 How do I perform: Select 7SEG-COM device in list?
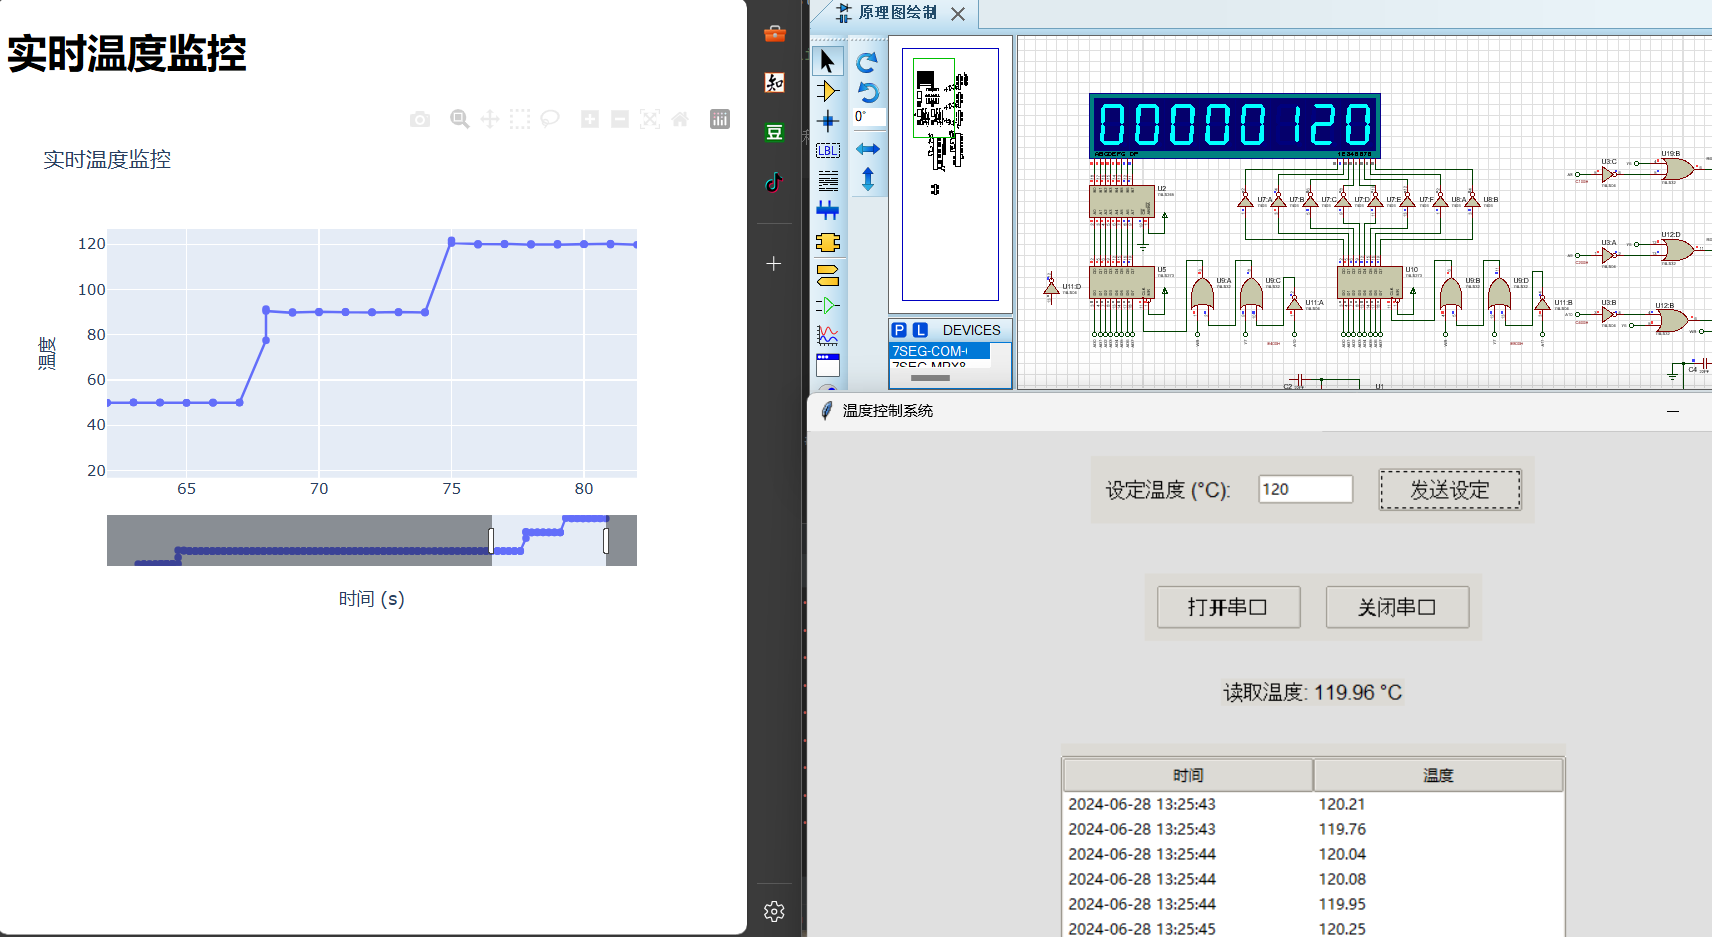939,351
